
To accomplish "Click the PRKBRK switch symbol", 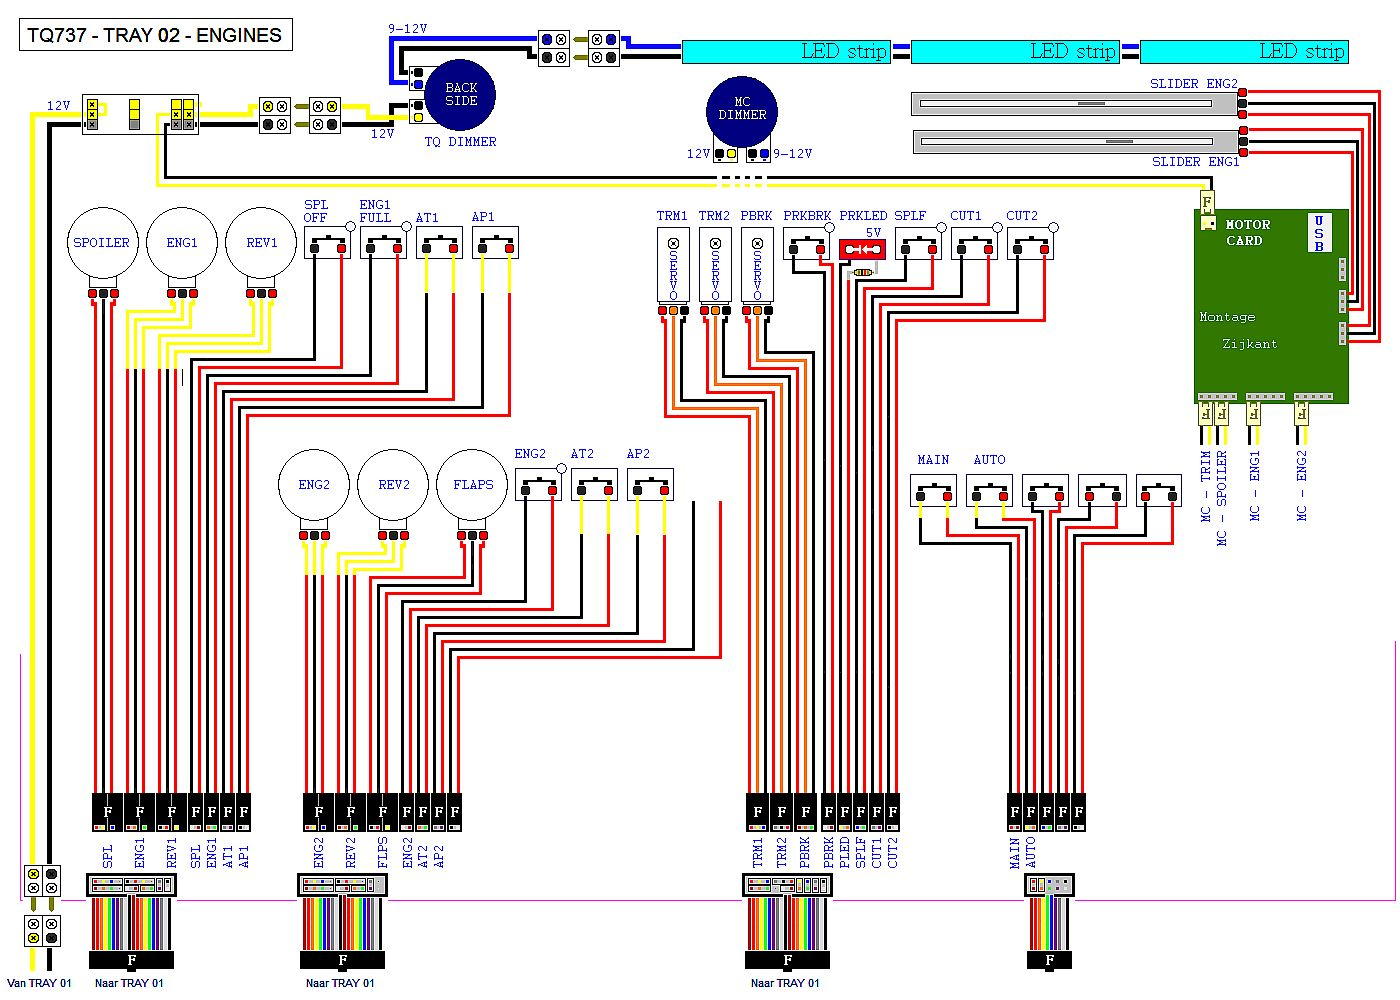I will point(806,245).
